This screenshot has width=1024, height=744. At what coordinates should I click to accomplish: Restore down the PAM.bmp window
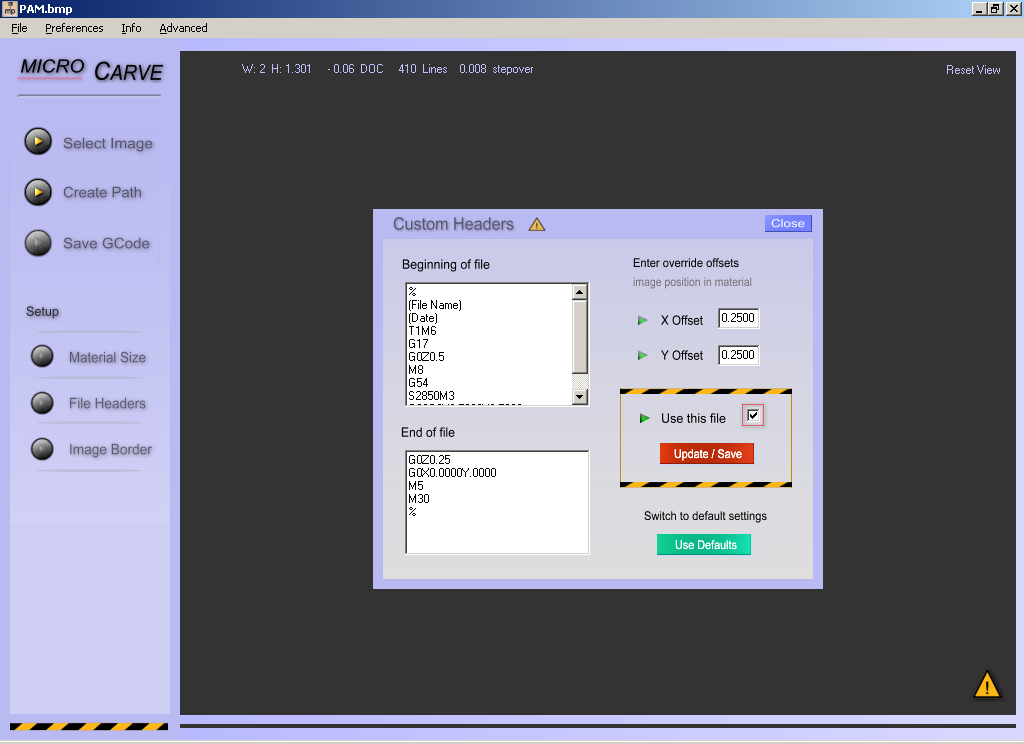995,8
